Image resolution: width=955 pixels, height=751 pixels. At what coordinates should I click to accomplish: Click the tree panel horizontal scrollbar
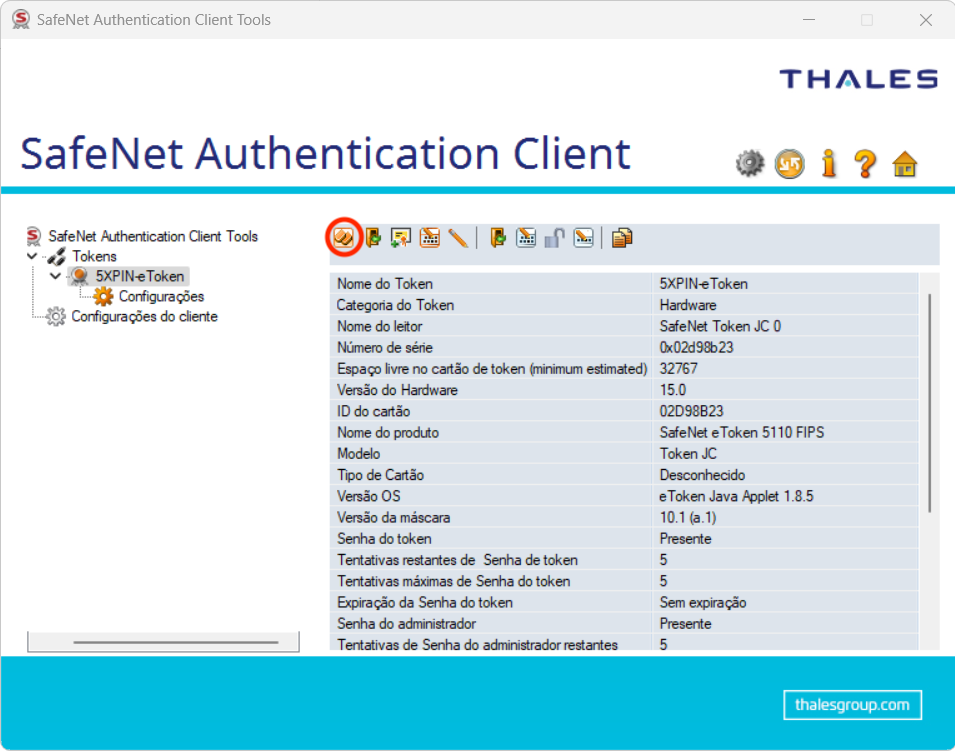click(x=175, y=642)
